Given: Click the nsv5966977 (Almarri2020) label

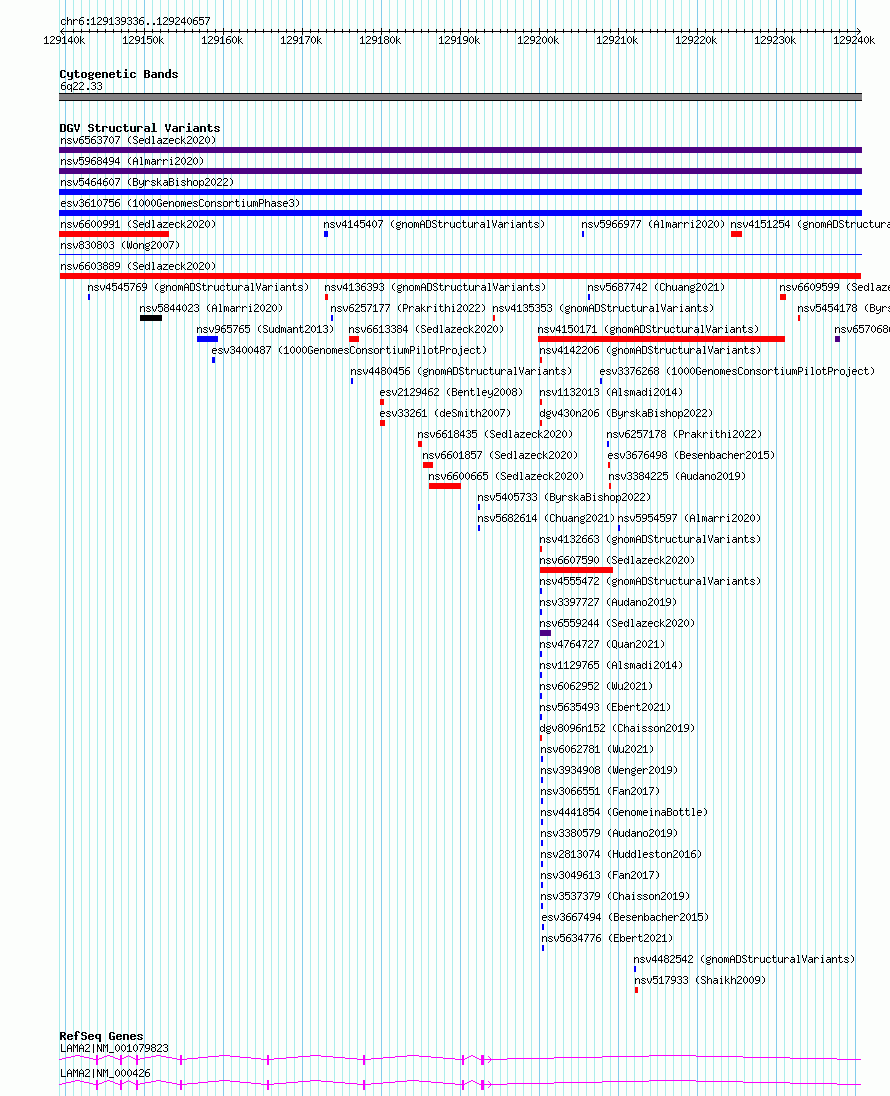Looking at the screenshot, I should (653, 224).
